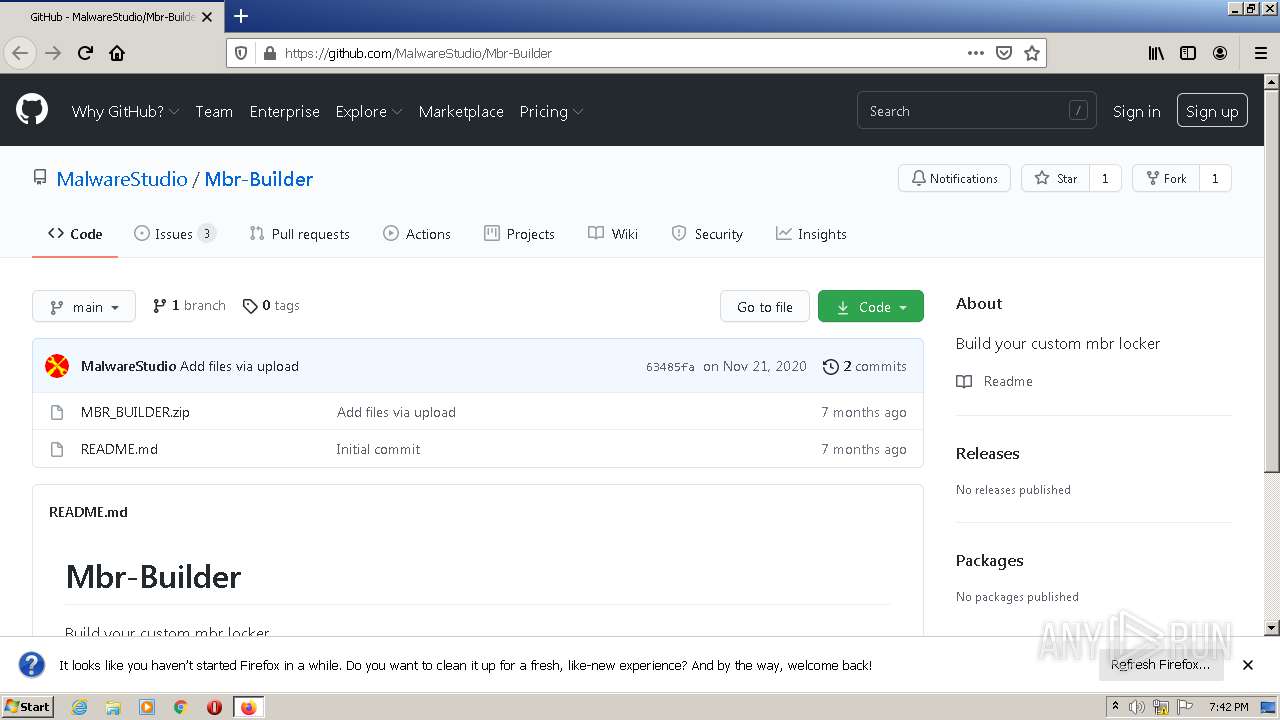Click Refresh Firefox button
The image size is (1280, 720).
pyautogui.click(x=1160, y=665)
